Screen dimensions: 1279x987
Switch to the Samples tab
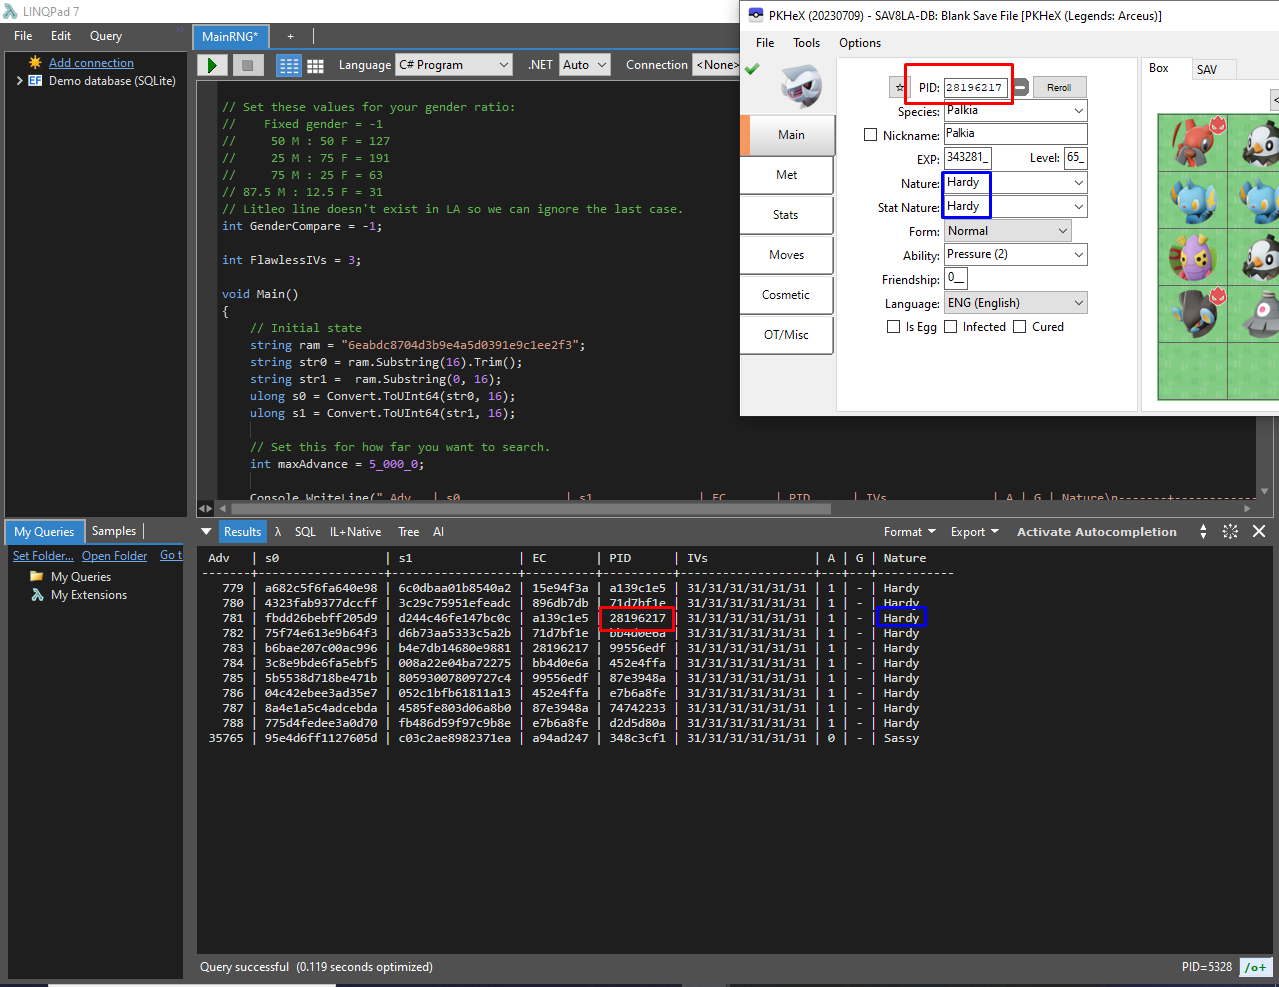click(114, 531)
